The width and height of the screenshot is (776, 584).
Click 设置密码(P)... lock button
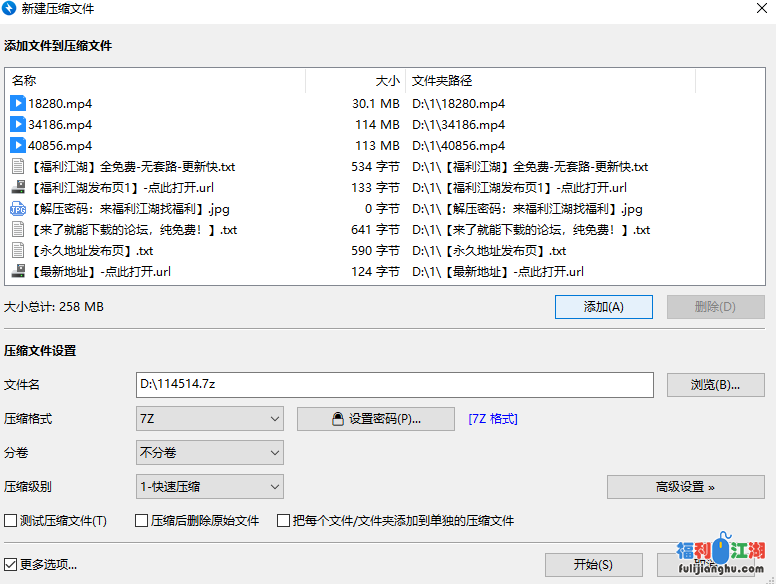coord(376,419)
